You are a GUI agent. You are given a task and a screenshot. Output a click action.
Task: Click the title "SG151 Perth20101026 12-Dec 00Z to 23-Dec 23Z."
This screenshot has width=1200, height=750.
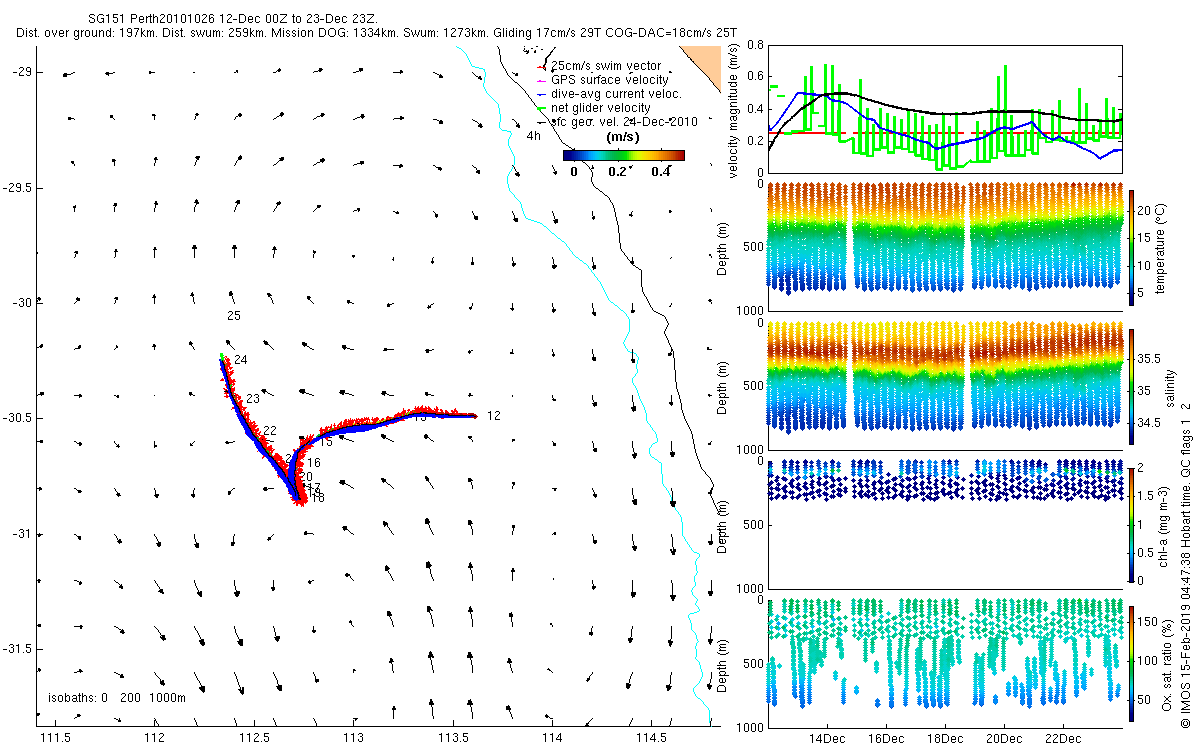[x=232, y=19]
